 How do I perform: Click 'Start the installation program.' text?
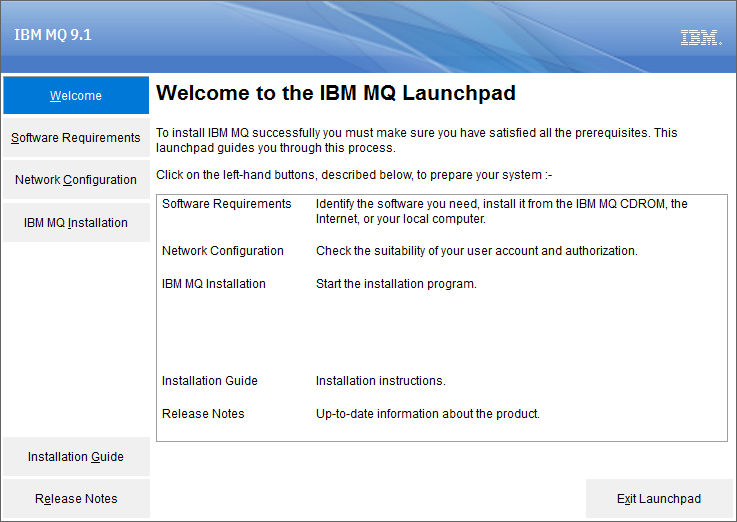396,284
